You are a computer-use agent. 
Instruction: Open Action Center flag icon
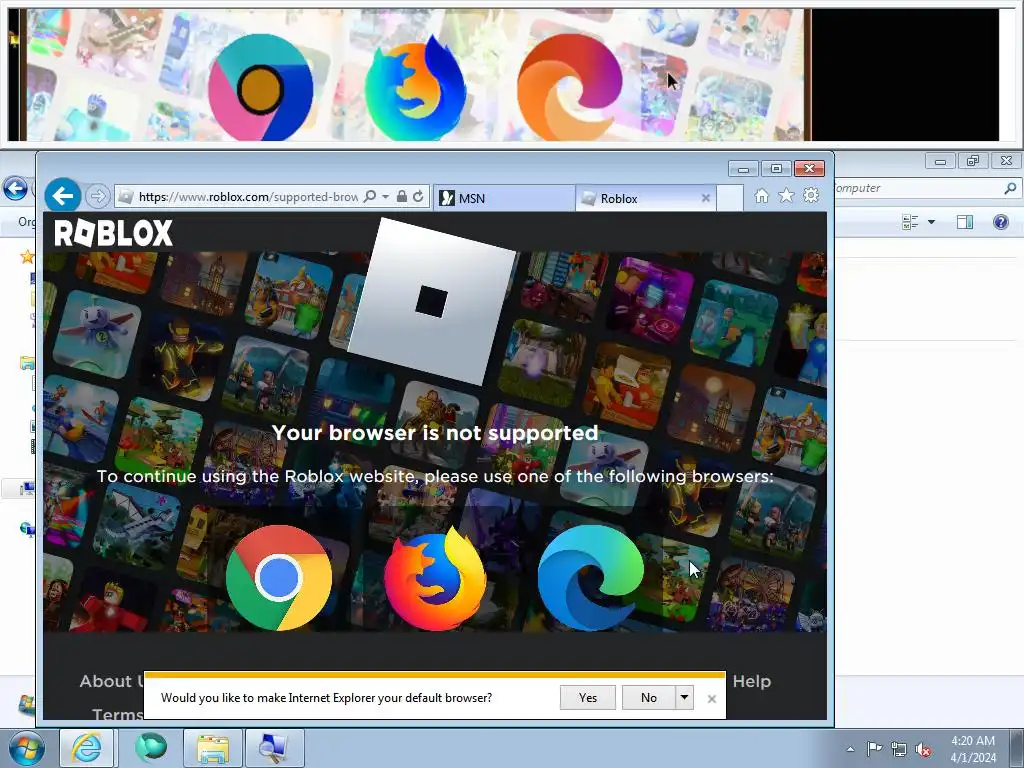coord(874,749)
